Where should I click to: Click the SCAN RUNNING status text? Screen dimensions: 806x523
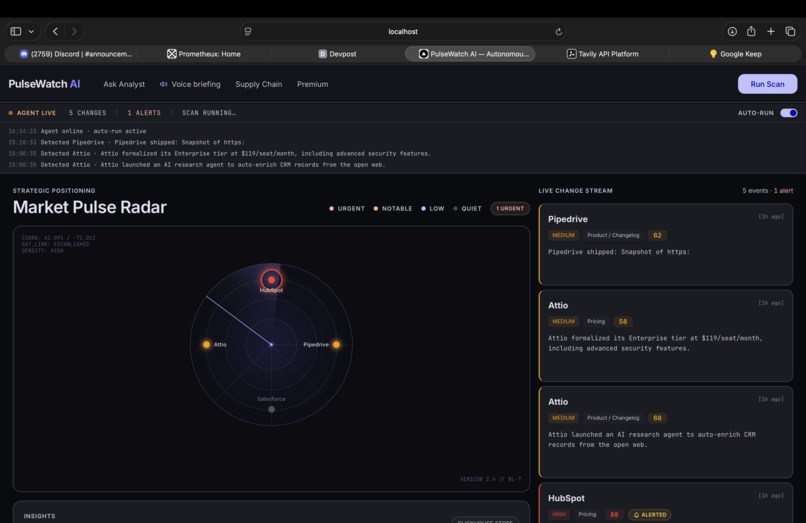point(209,113)
